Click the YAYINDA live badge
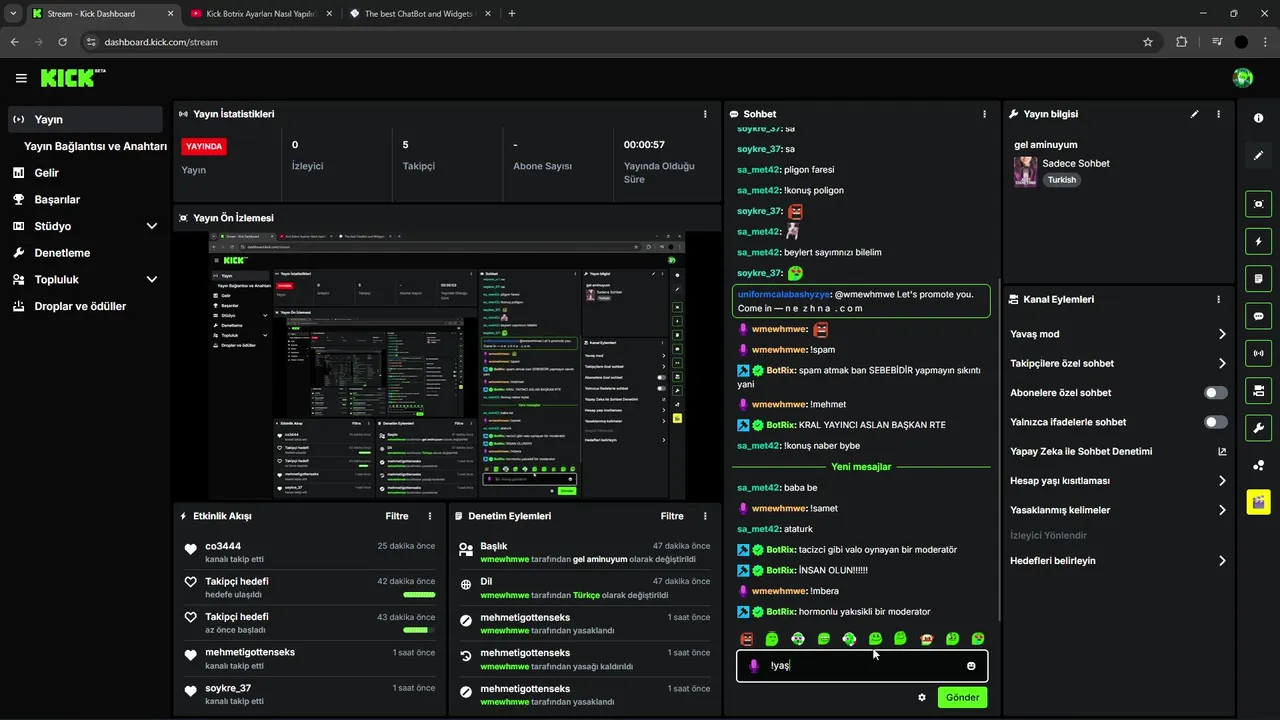This screenshot has height=720, width=1280. coord(204,146)
